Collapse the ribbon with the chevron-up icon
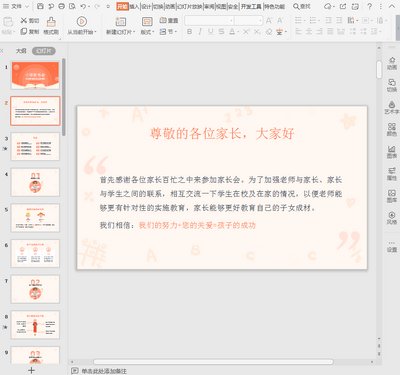 [x=392, y=6]
